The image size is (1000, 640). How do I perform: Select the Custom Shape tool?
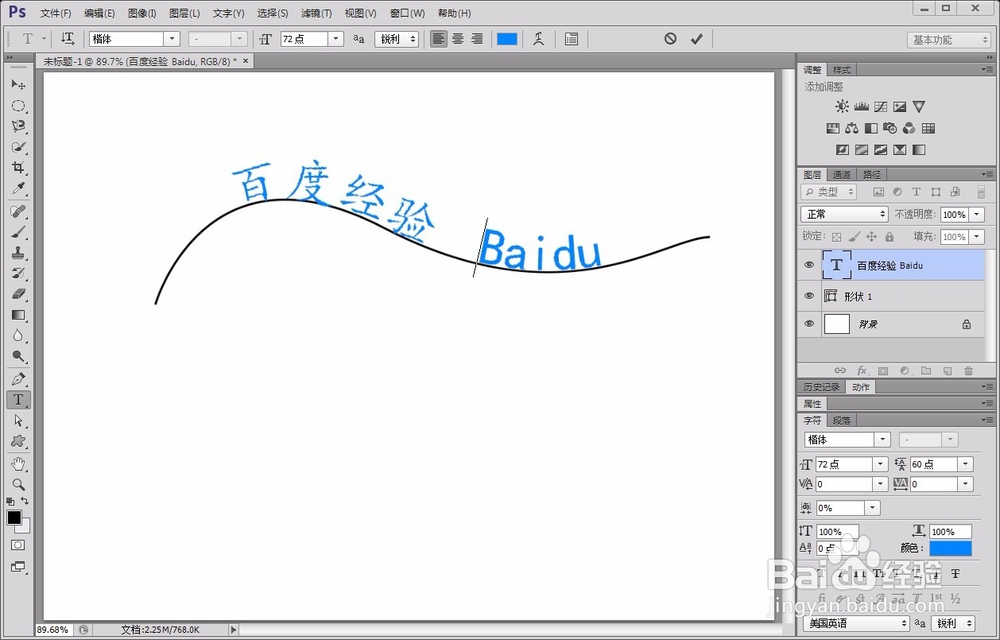click(18, 441)
